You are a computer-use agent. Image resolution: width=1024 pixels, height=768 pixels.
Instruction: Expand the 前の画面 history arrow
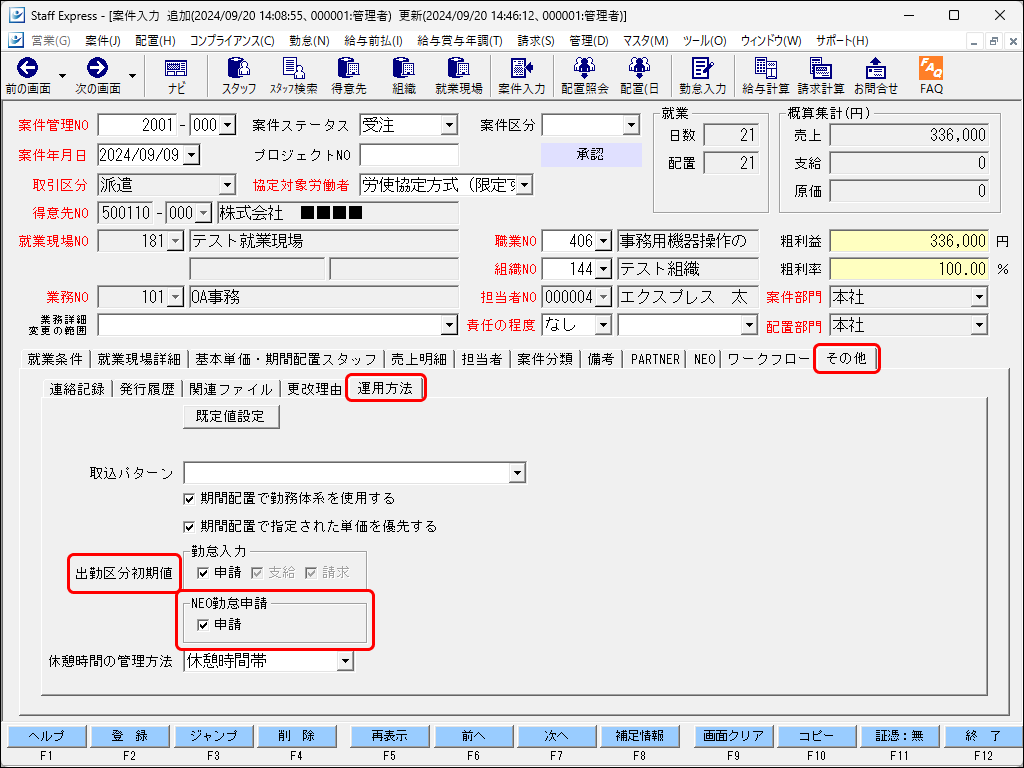click(63, 76)
